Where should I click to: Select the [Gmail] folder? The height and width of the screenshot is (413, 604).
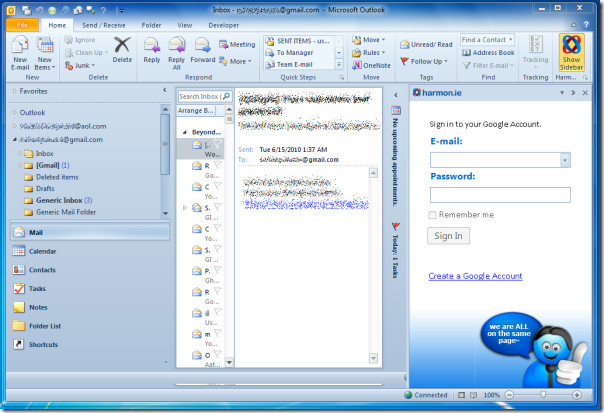tap(47, 165)
